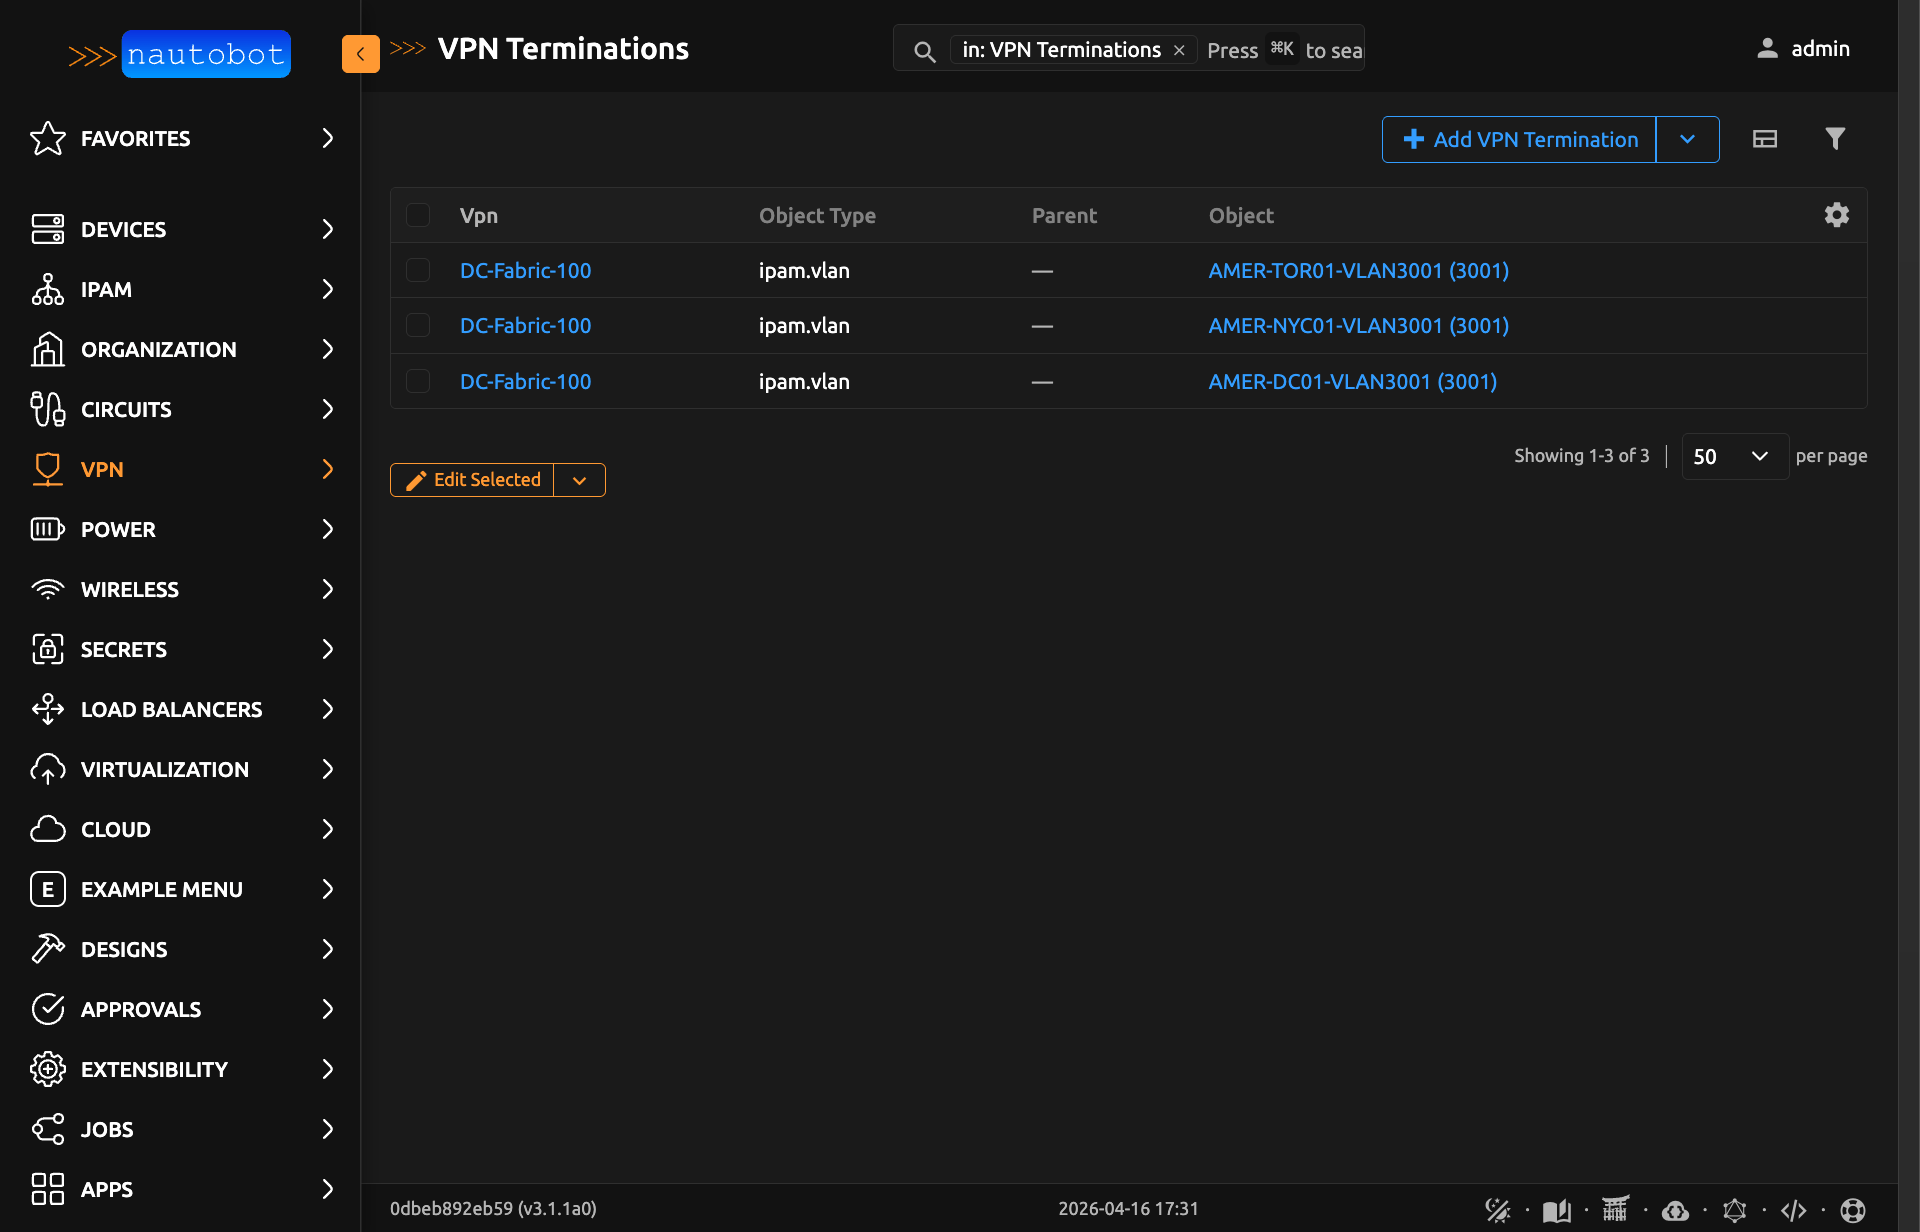Click the Add VPN Termination button
The width and height of the screenshot is (1920, 1232).
1518,139
